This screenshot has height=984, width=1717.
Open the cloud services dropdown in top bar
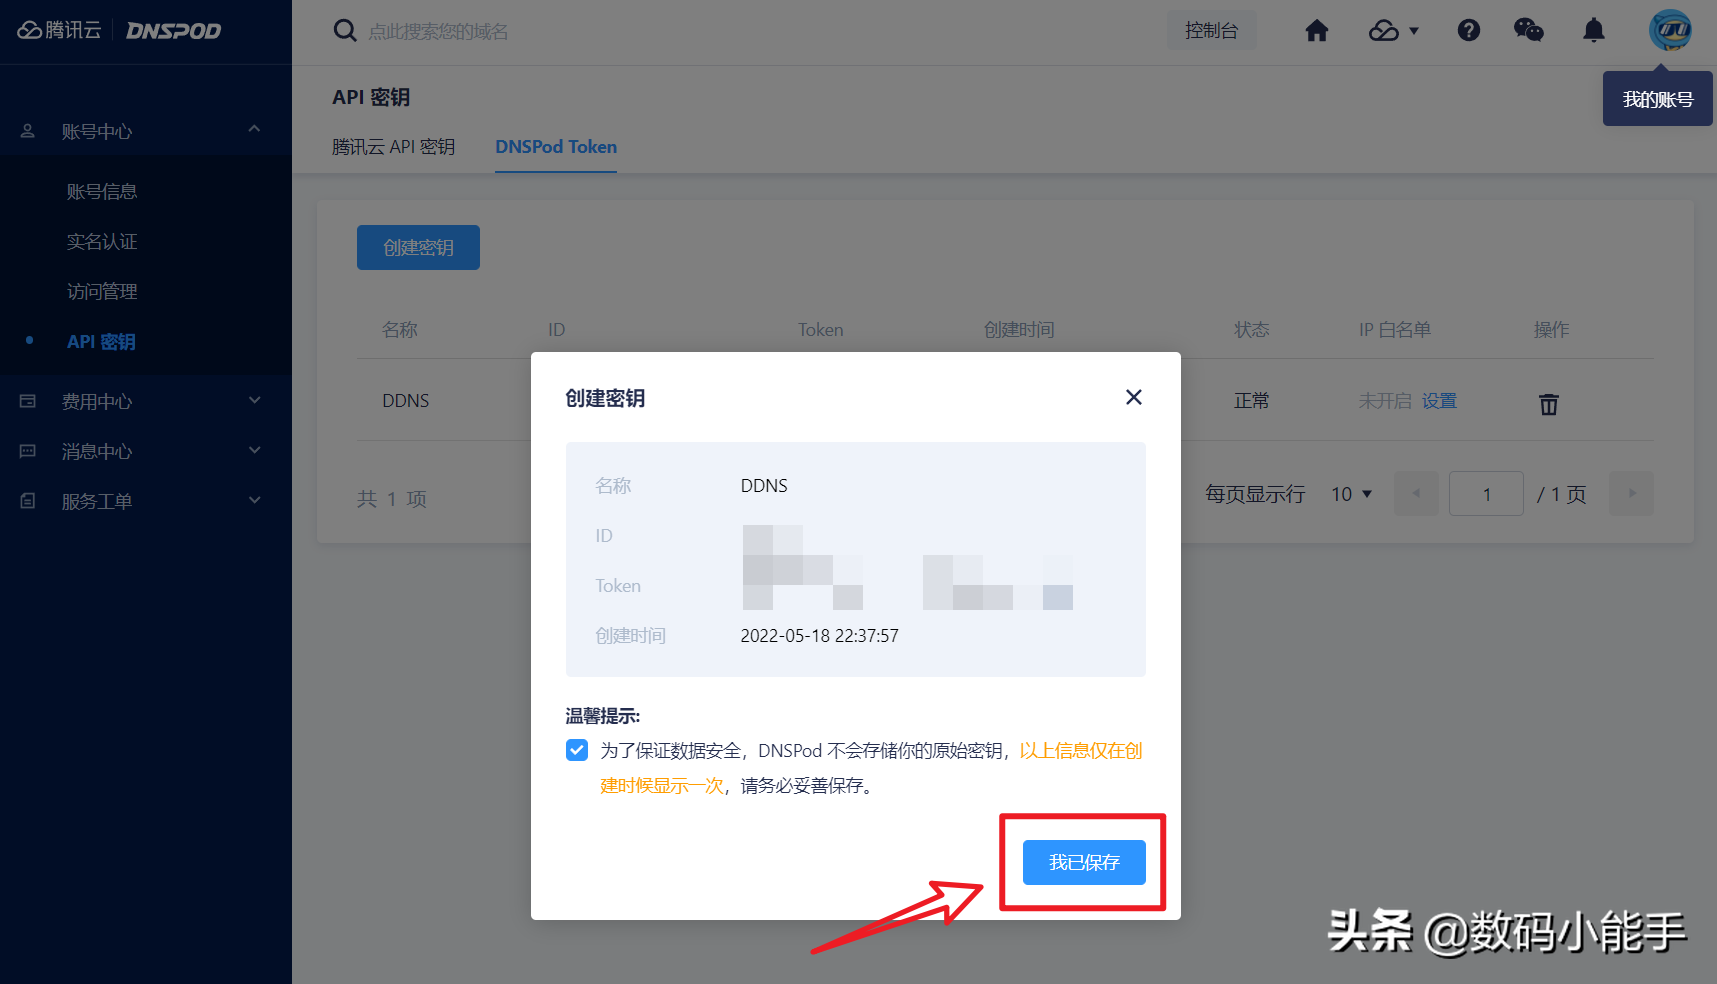click(x=1392, y=31)
